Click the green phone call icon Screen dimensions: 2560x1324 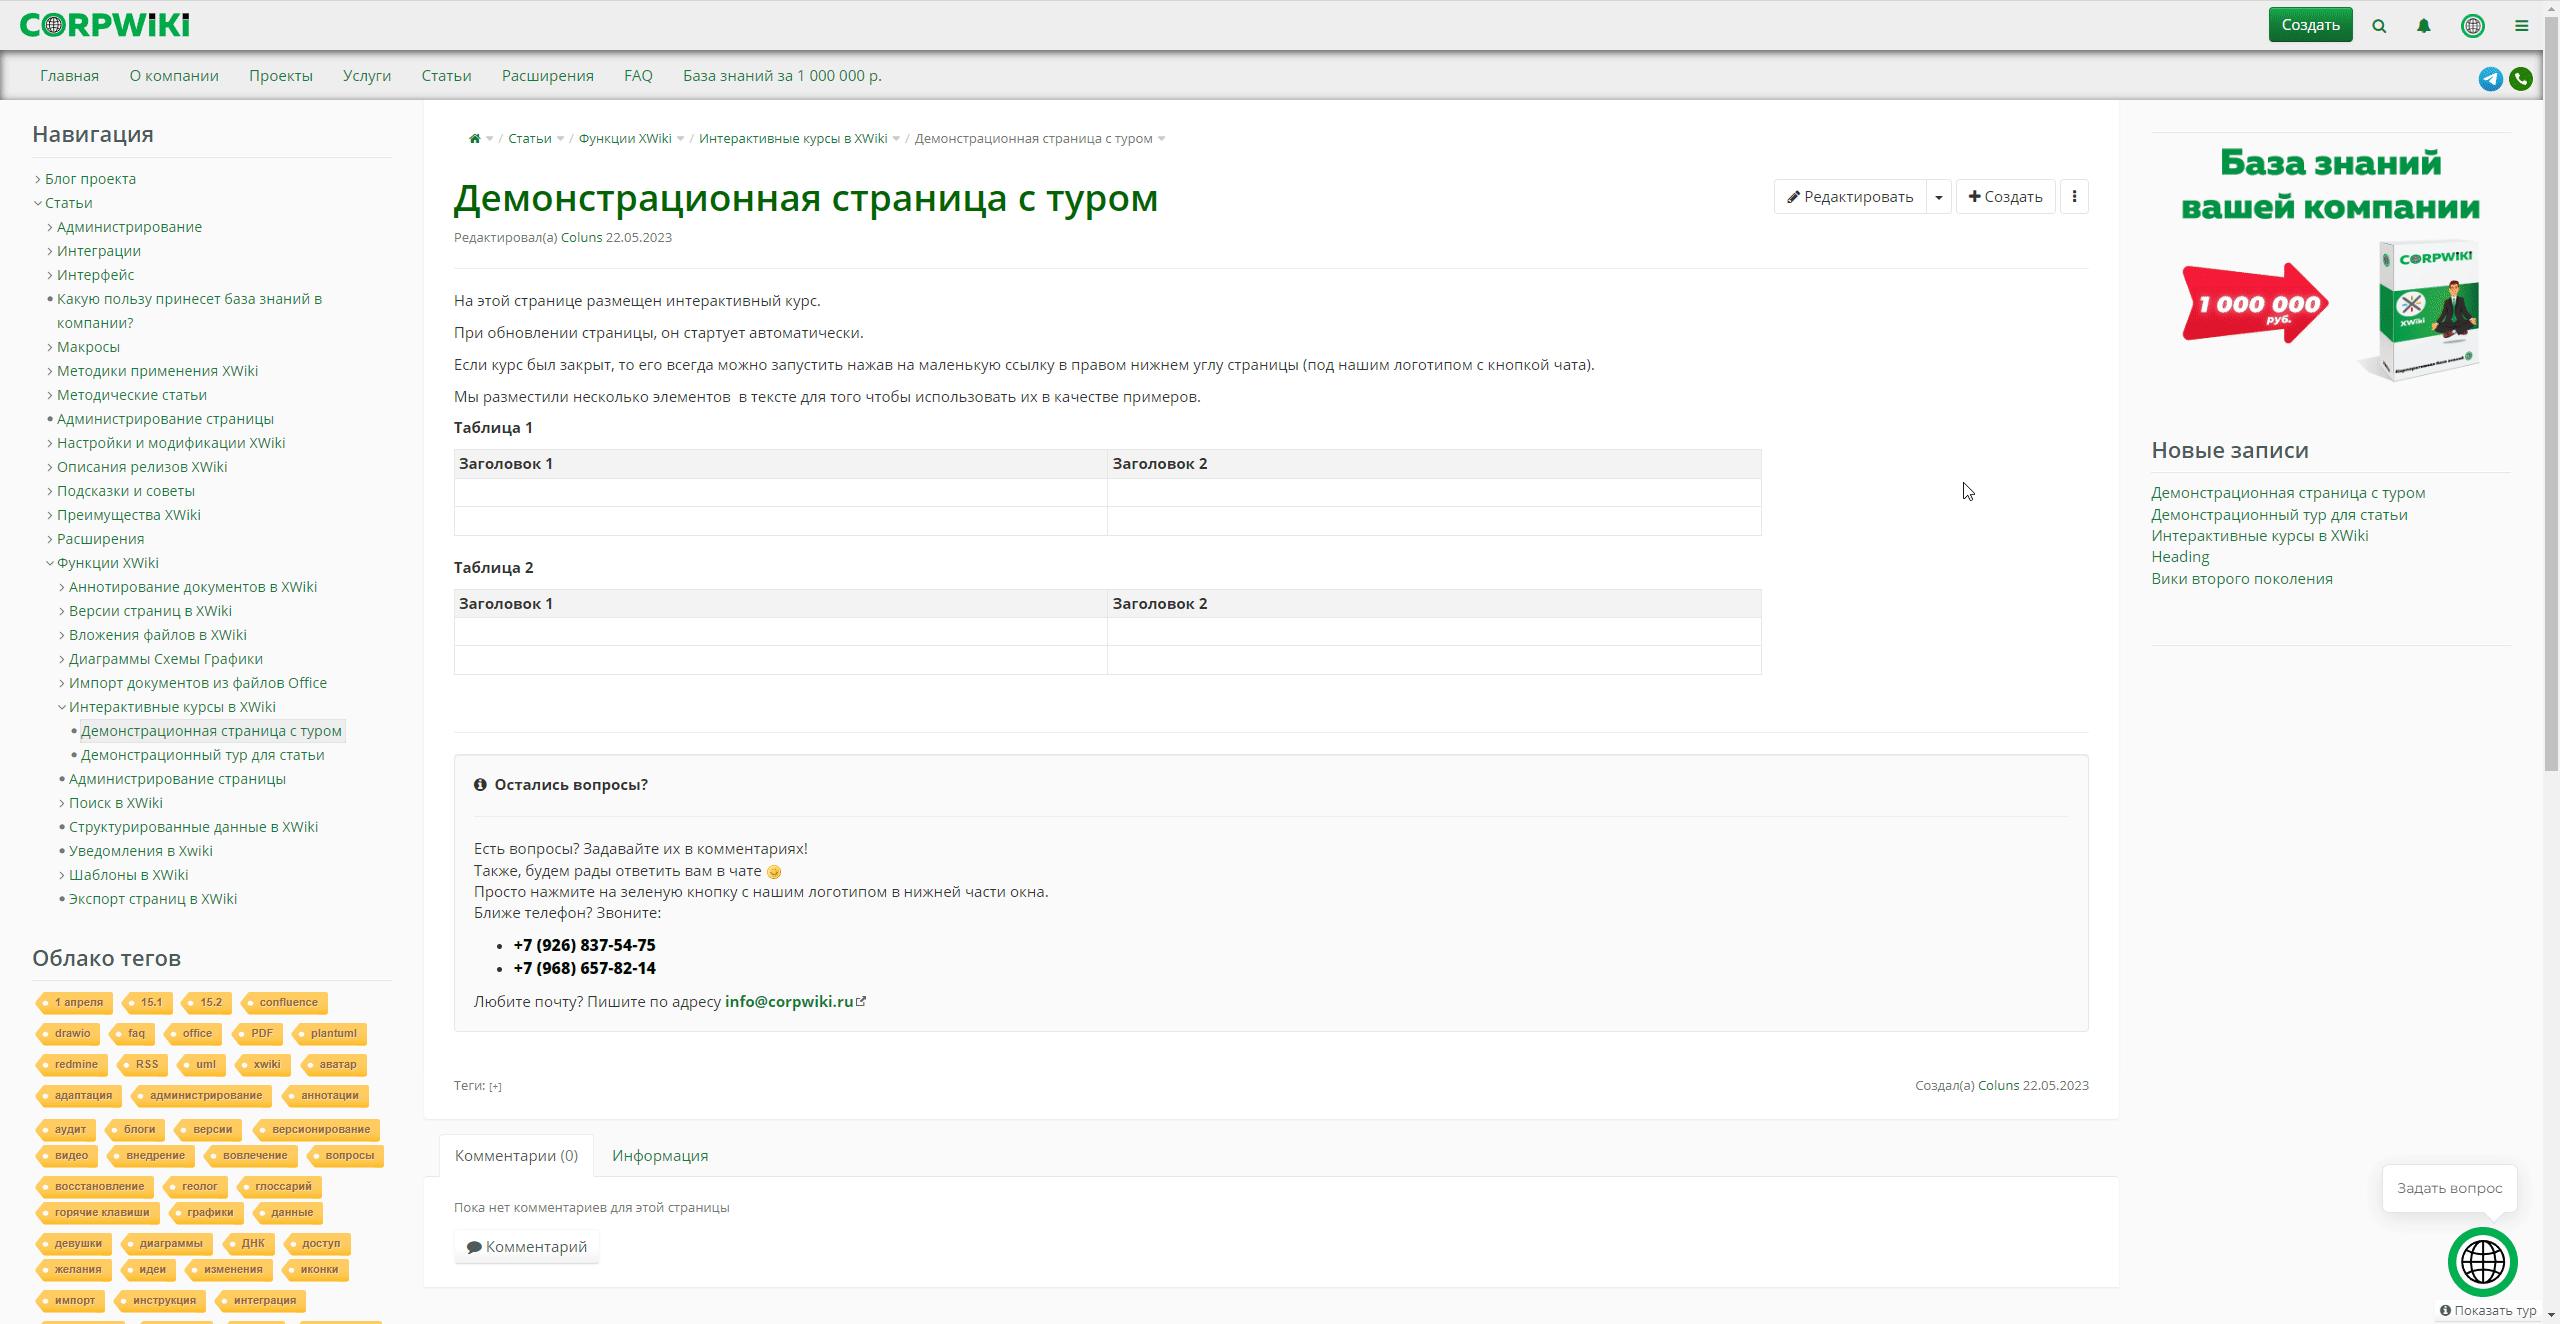[2521, 79]
